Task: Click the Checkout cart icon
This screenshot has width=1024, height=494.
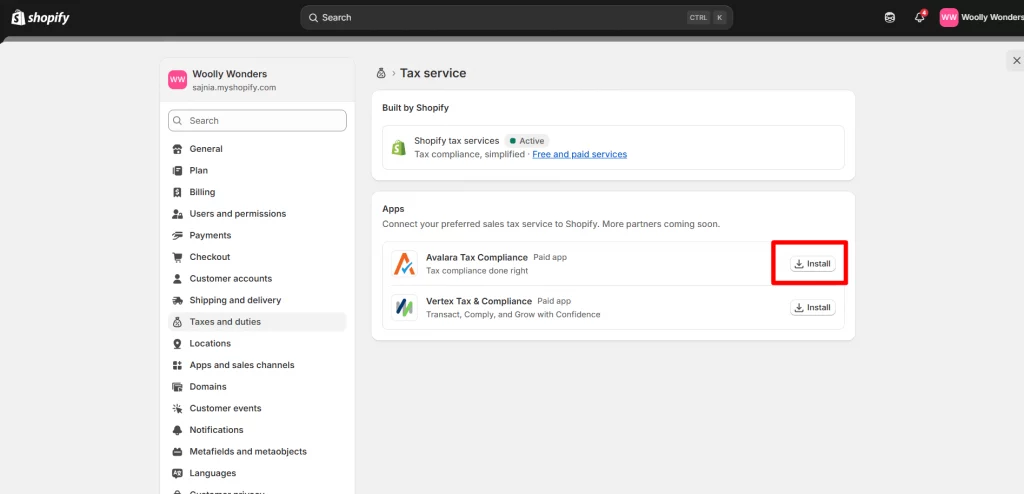Action: coord(177,257)
